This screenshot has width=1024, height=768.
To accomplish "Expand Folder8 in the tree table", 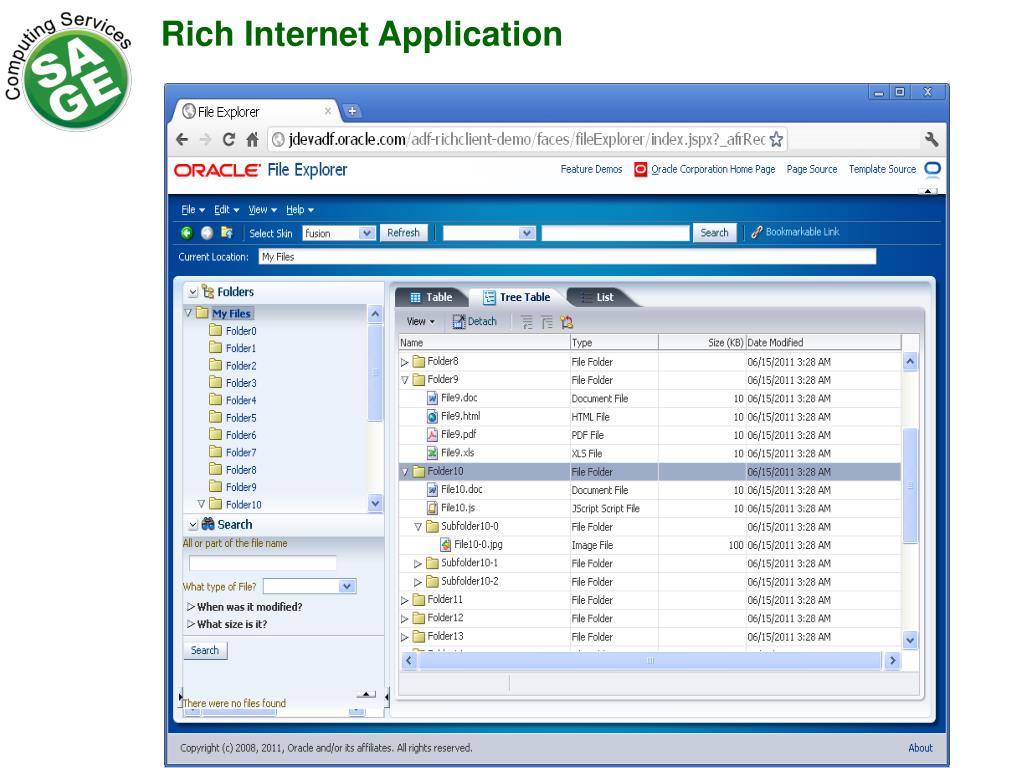I will (404, 362).
